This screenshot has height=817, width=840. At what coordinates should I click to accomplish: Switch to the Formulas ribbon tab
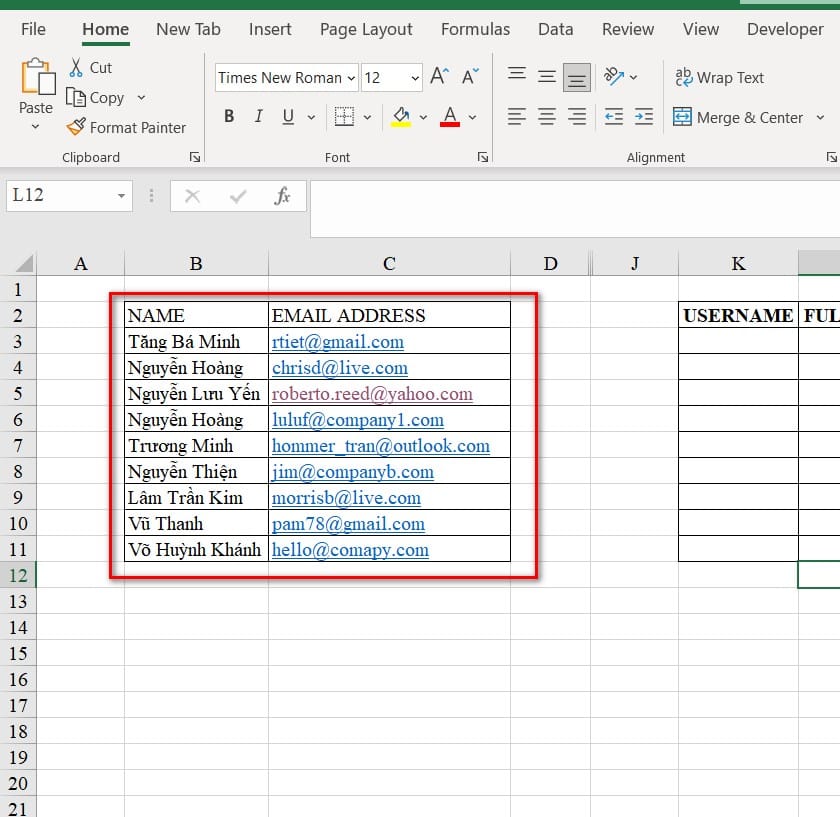pos(475,30)
